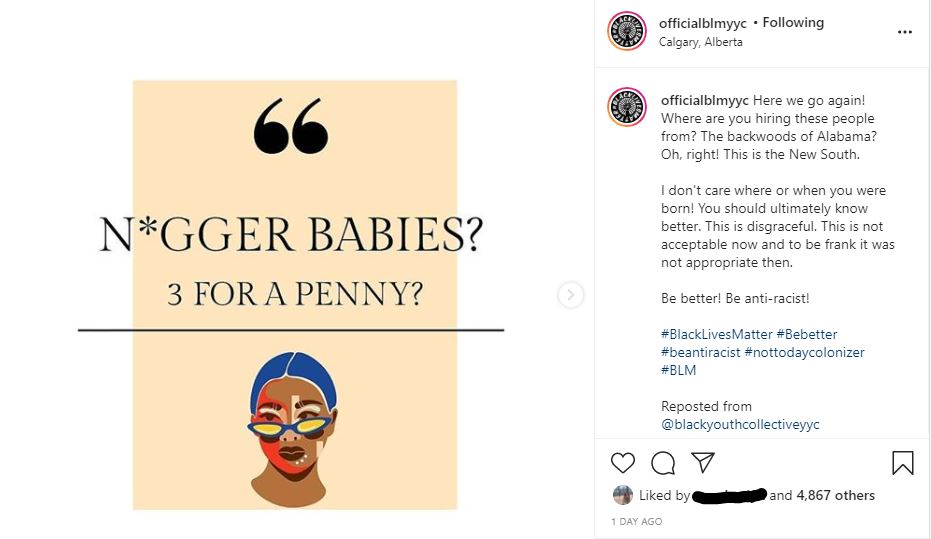Open the three-dot more options menu
The width and height of the screenshot is (931, 539).
coord(904,32)
